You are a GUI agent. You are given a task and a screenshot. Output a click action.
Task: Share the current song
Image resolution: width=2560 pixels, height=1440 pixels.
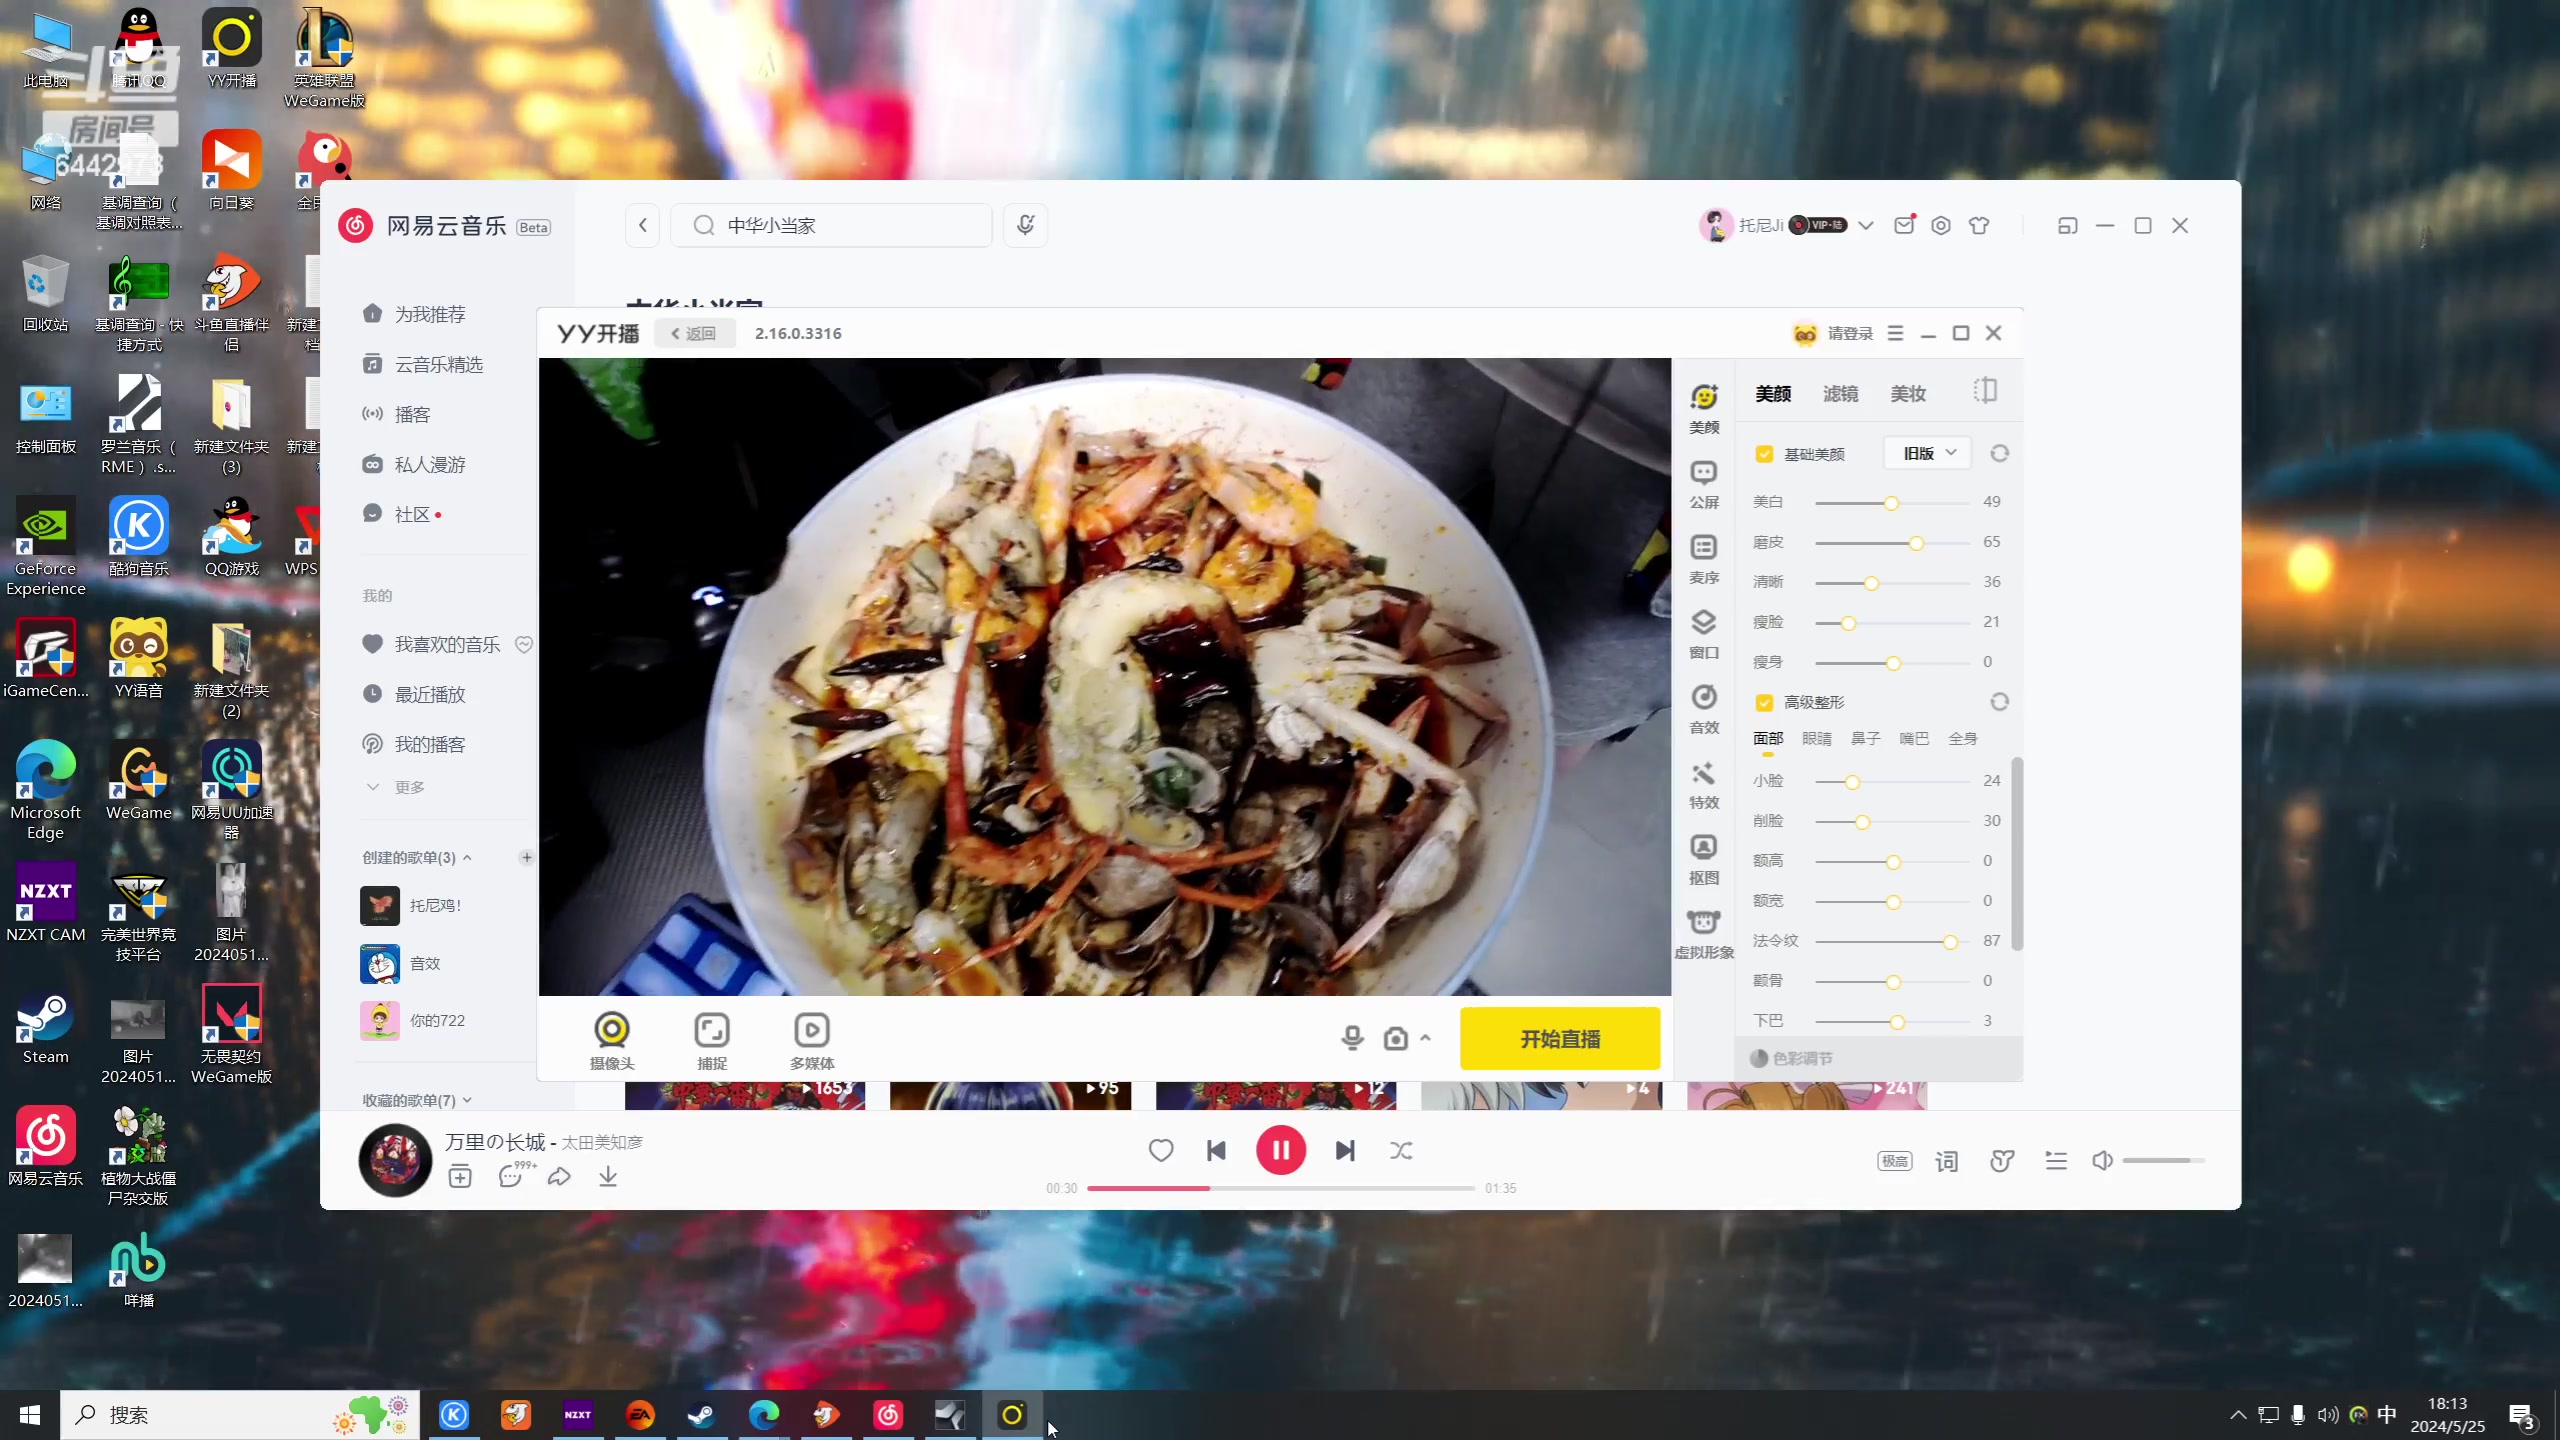tap(559, 1177)
